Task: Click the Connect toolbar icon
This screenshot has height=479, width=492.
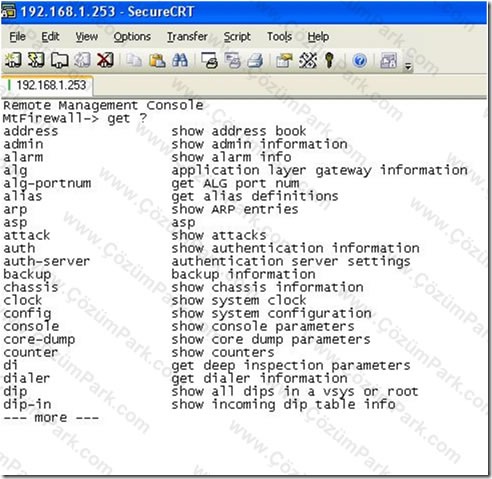Action: point(13,60)
